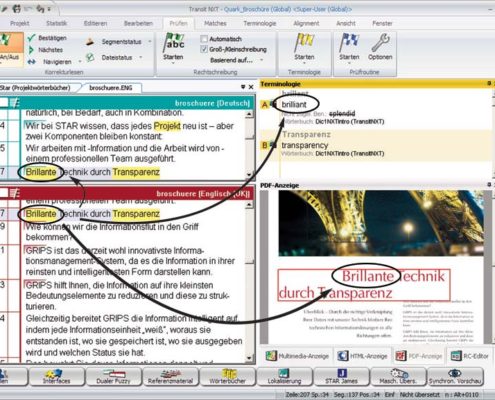Image resolution: width=495 pixels, height=400 pixels.
Task: Close the editor pane with X
Action: coord(251,87)
